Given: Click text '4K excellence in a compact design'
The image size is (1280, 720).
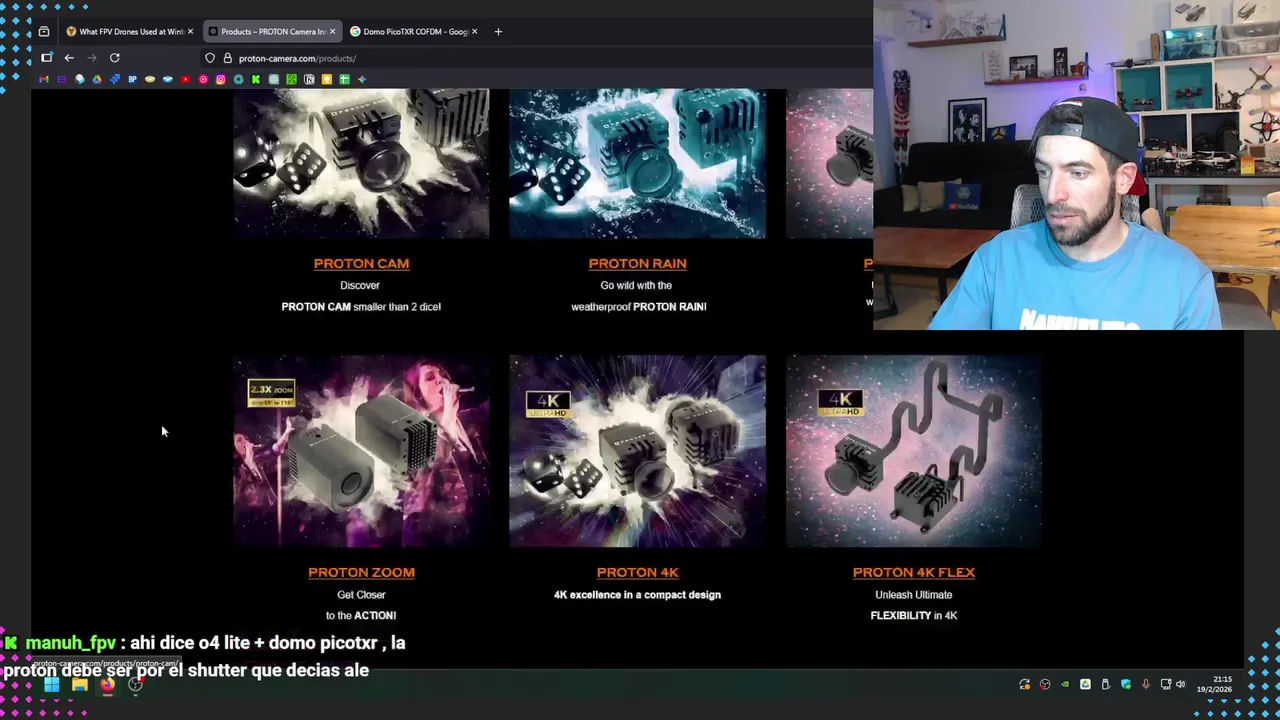Looking at the screenshot, I should point(637,595).
